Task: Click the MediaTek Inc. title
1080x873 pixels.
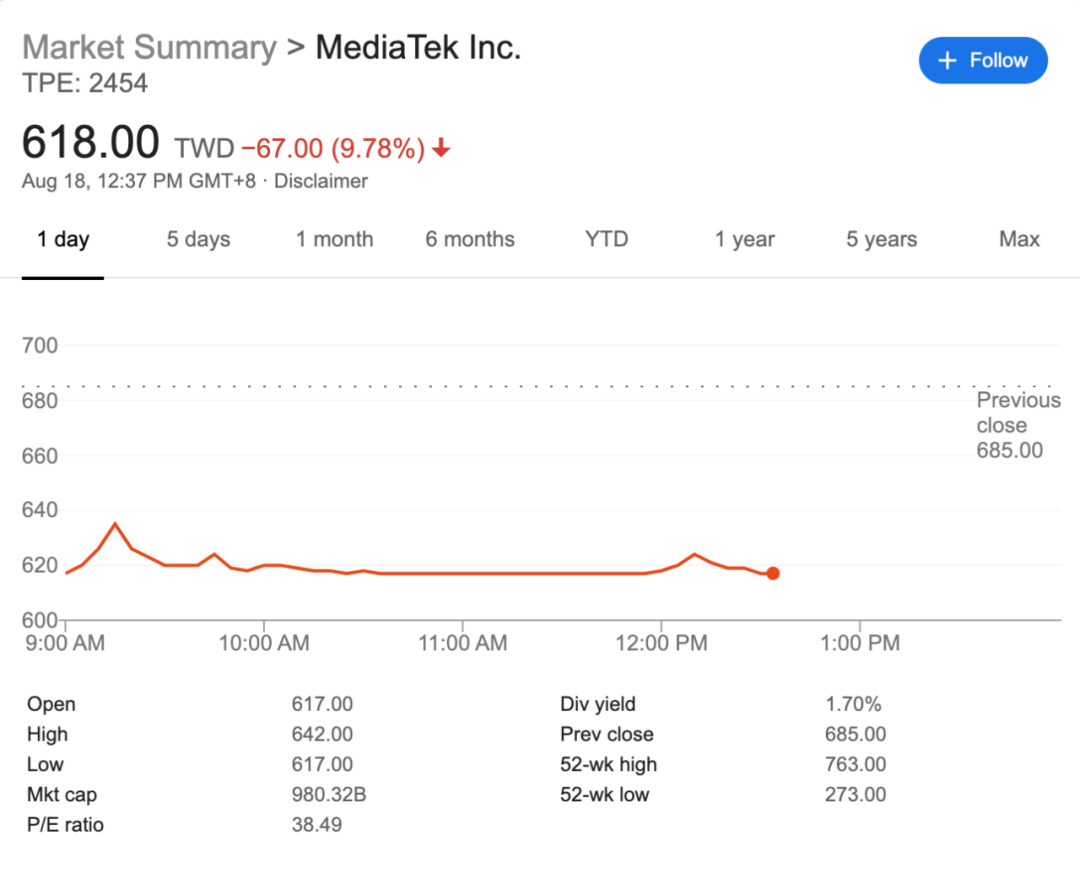Action: pos(418,47)
